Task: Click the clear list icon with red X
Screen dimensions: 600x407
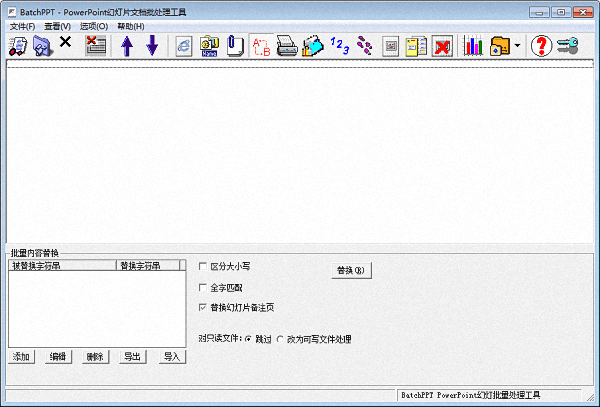Action: (95, 46)
